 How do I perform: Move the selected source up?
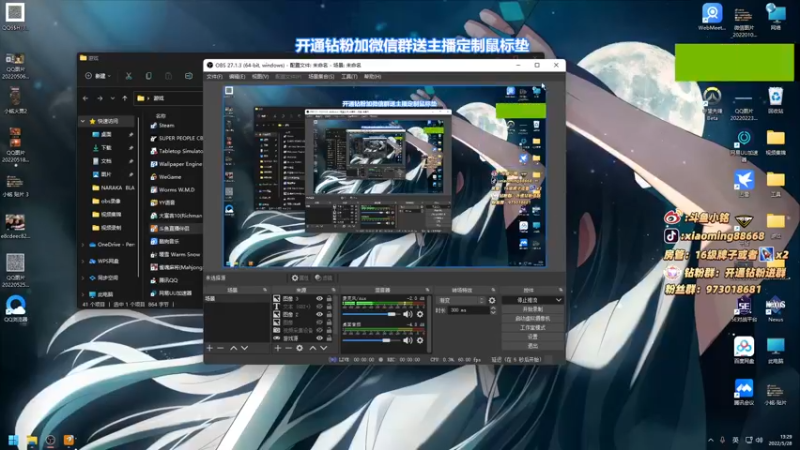tap(313, 348)
